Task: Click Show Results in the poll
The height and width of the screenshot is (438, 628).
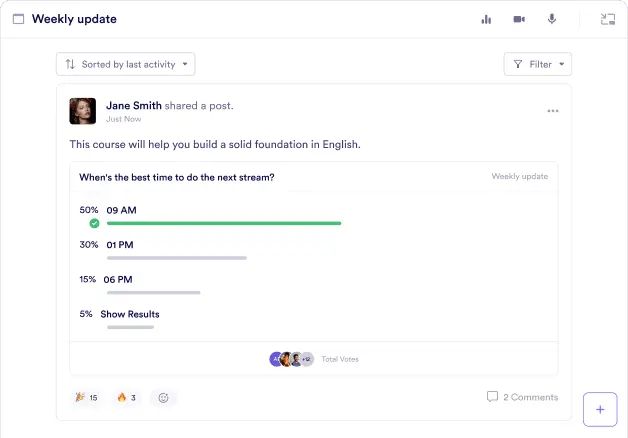Action: click(130, 314)
